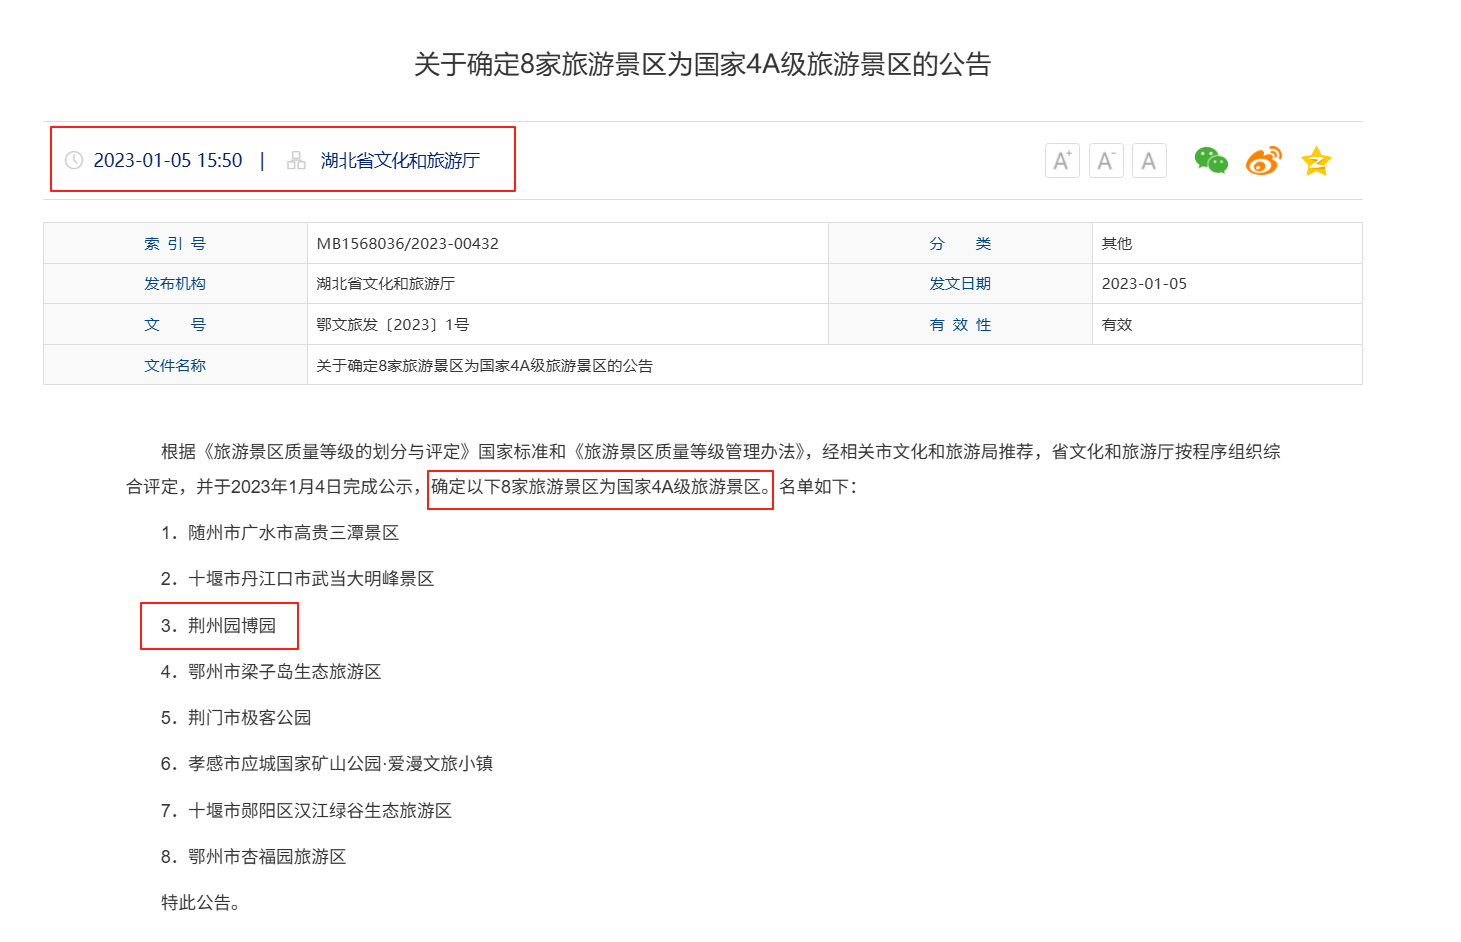
Task: Click the plain A font reset icon
Action: click(1149, 160)
